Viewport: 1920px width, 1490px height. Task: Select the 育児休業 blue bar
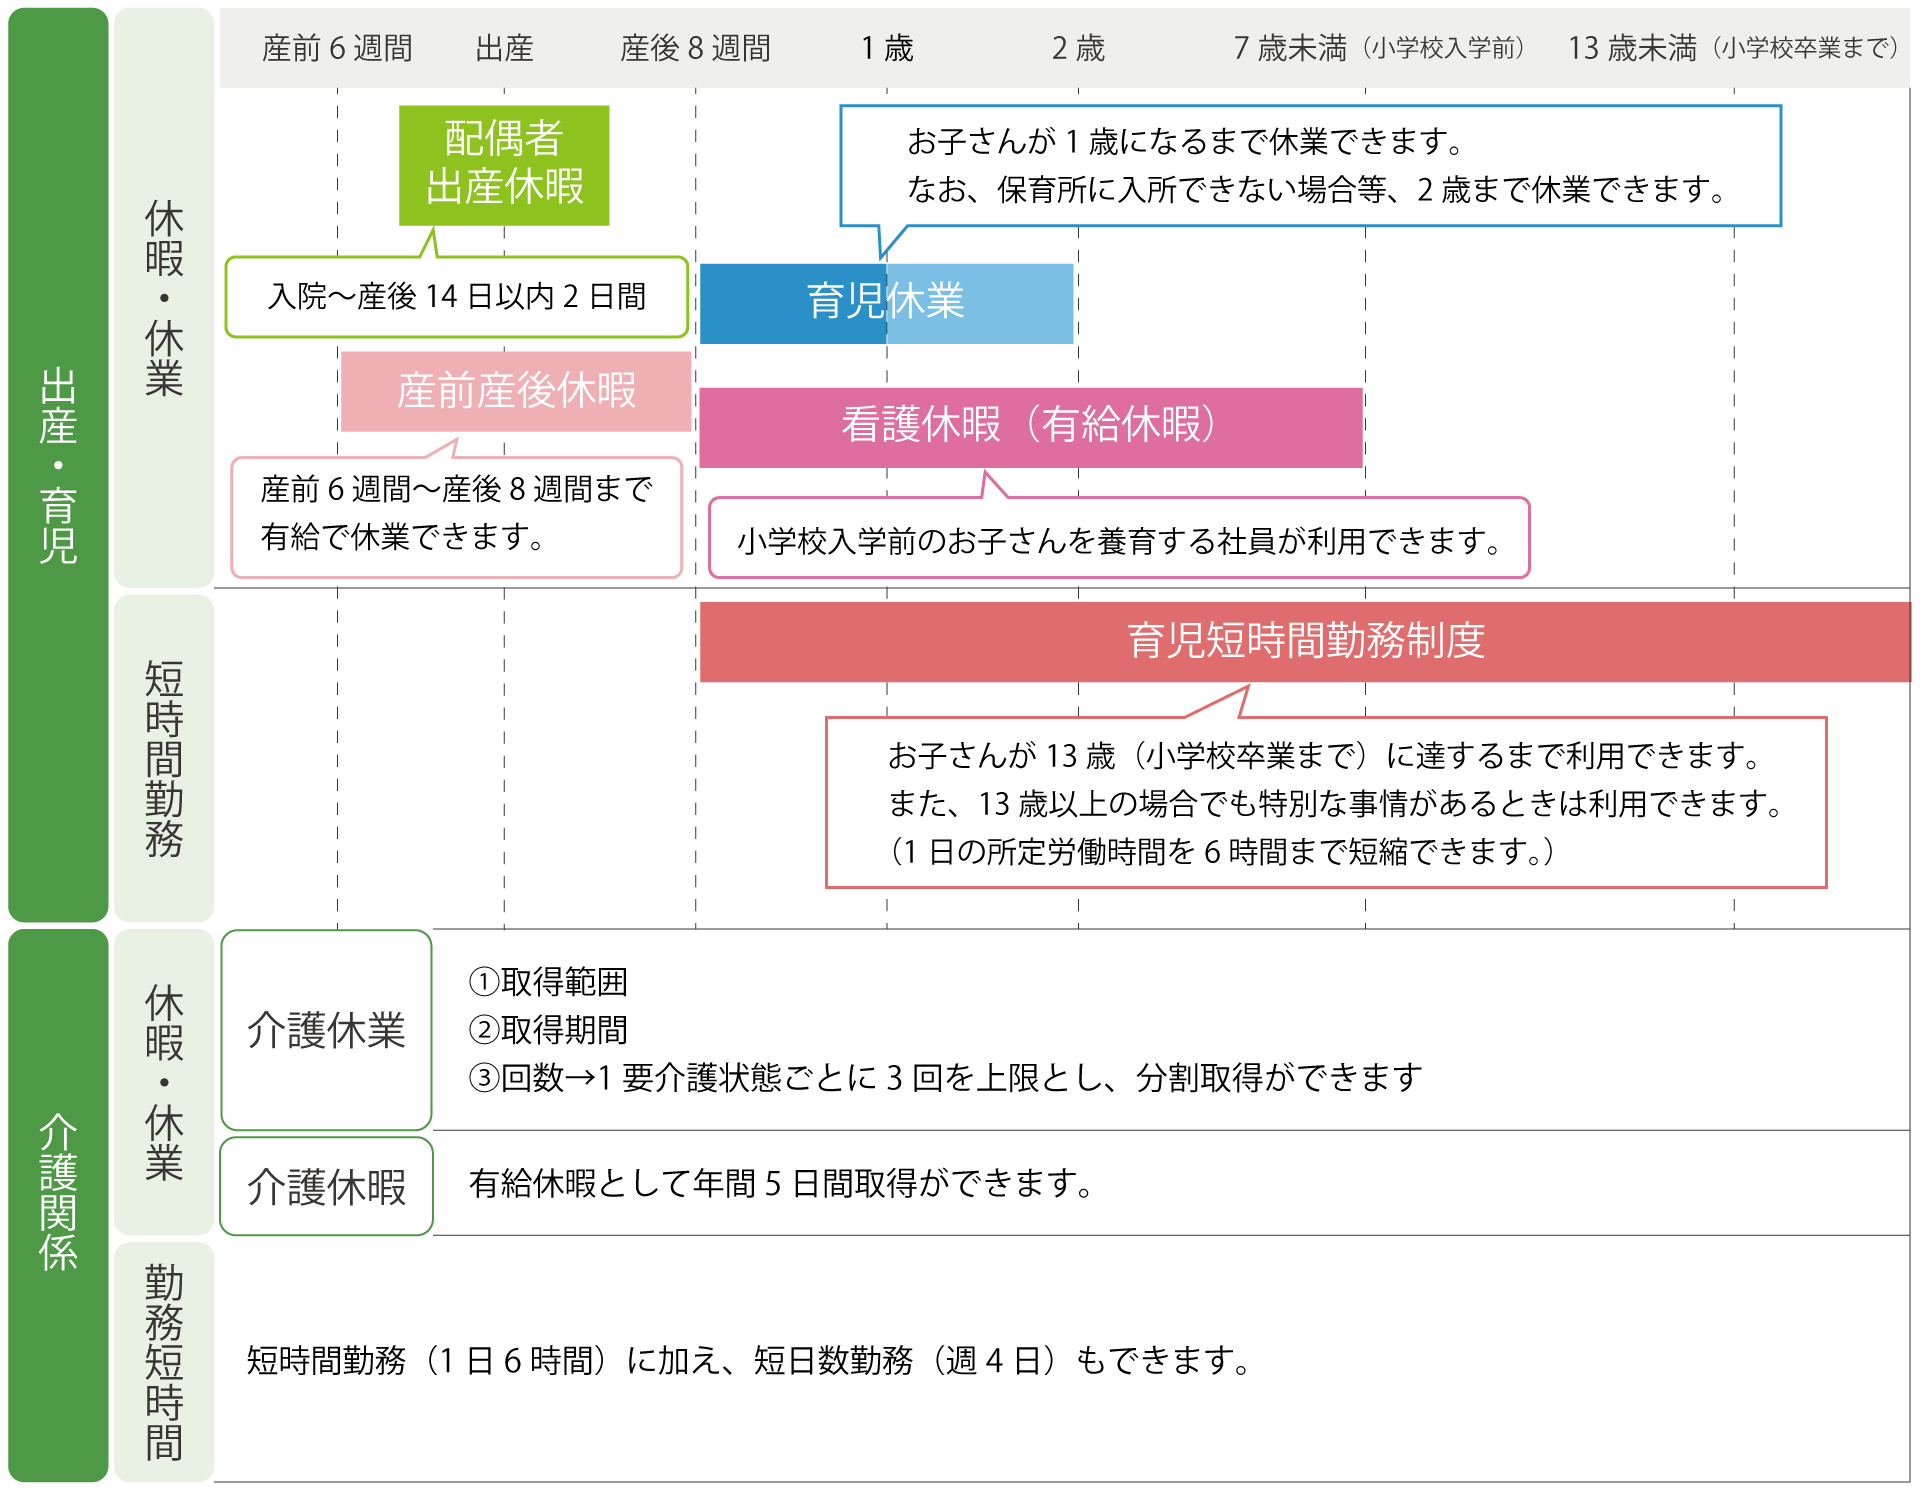point(886,303)
